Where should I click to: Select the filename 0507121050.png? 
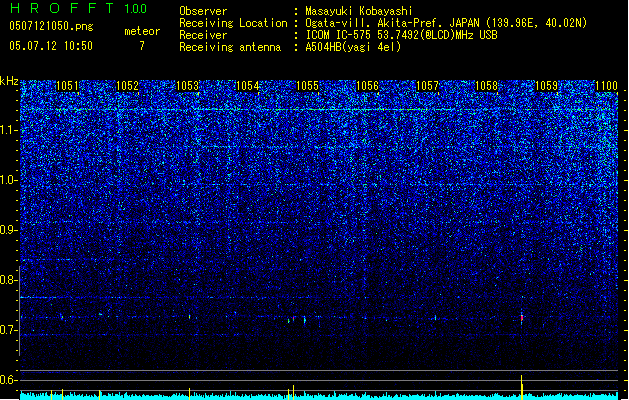click(51, 26)
